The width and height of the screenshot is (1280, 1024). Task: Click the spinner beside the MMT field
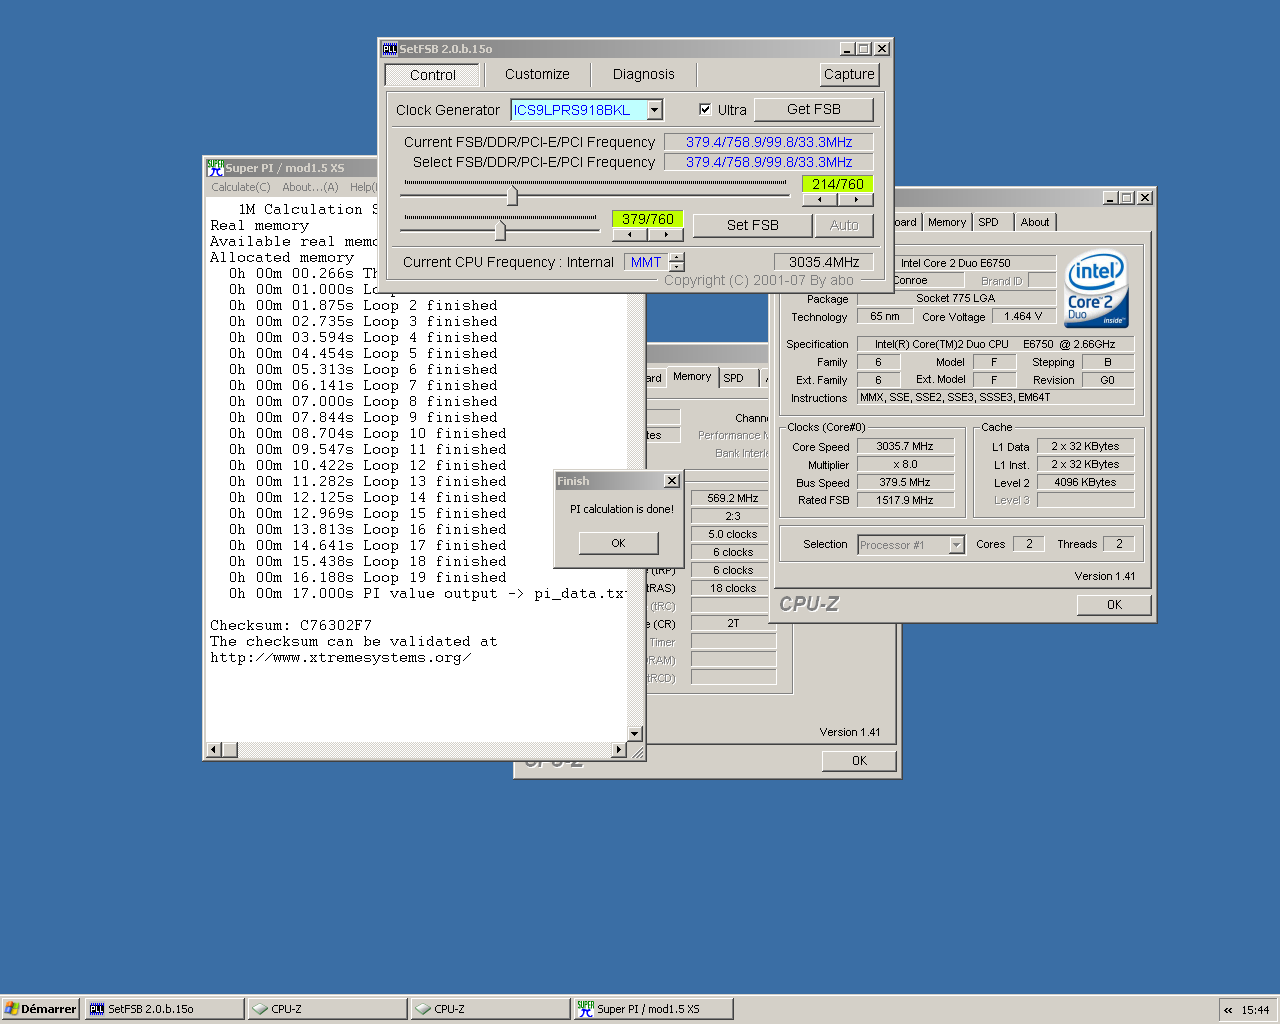[677, 262]
